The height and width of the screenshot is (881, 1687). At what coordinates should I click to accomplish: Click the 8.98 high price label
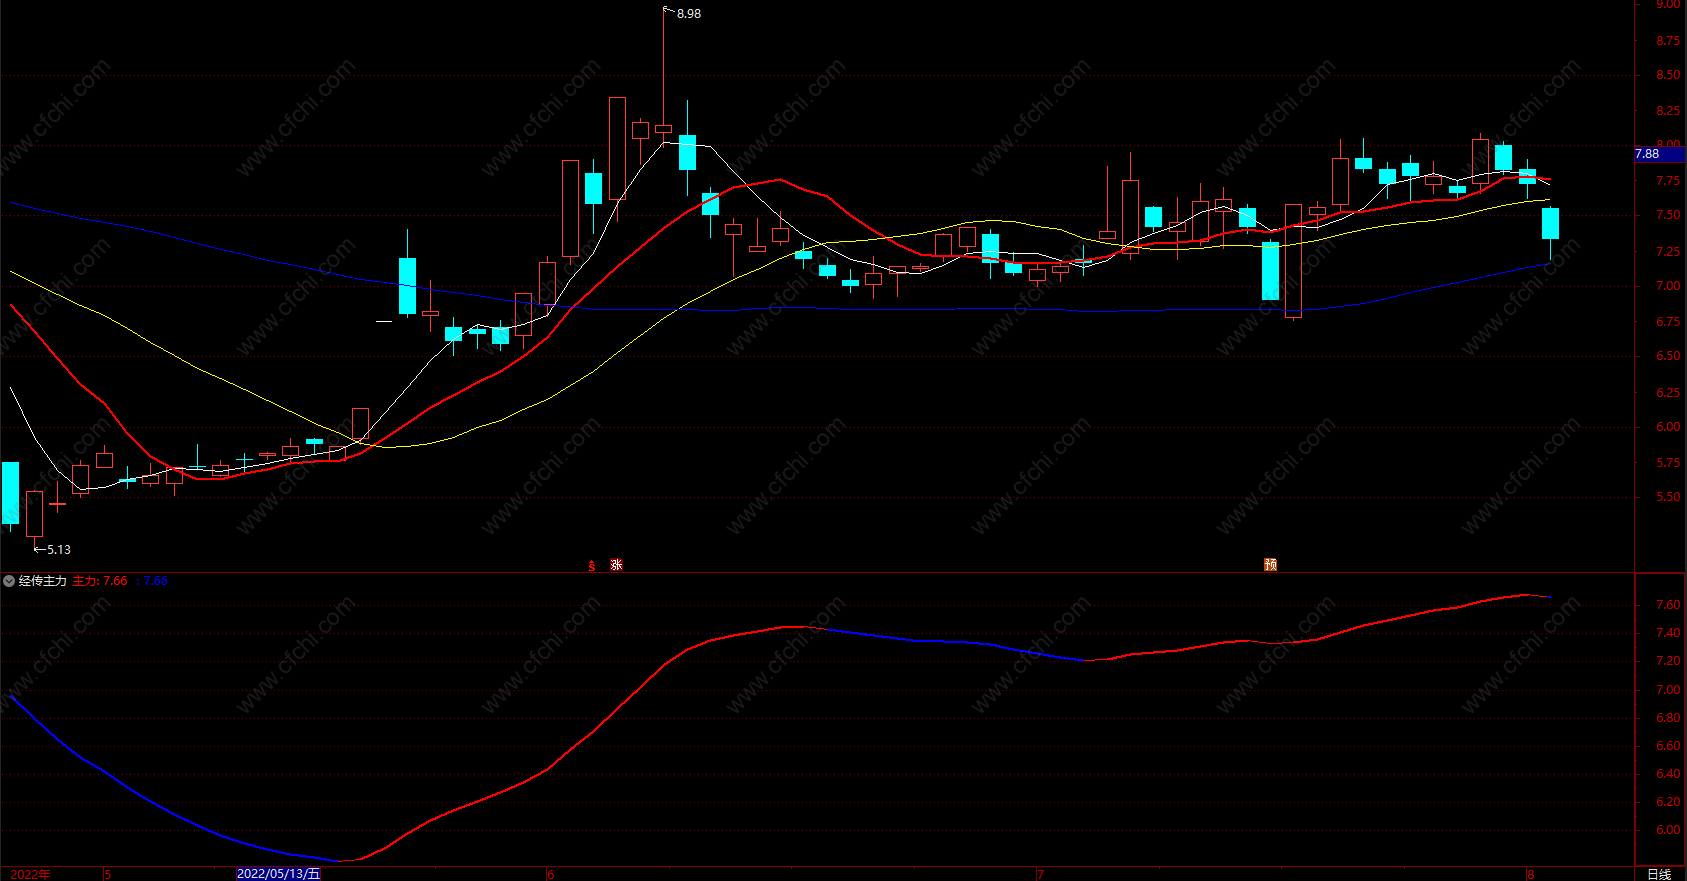(689, 14)
